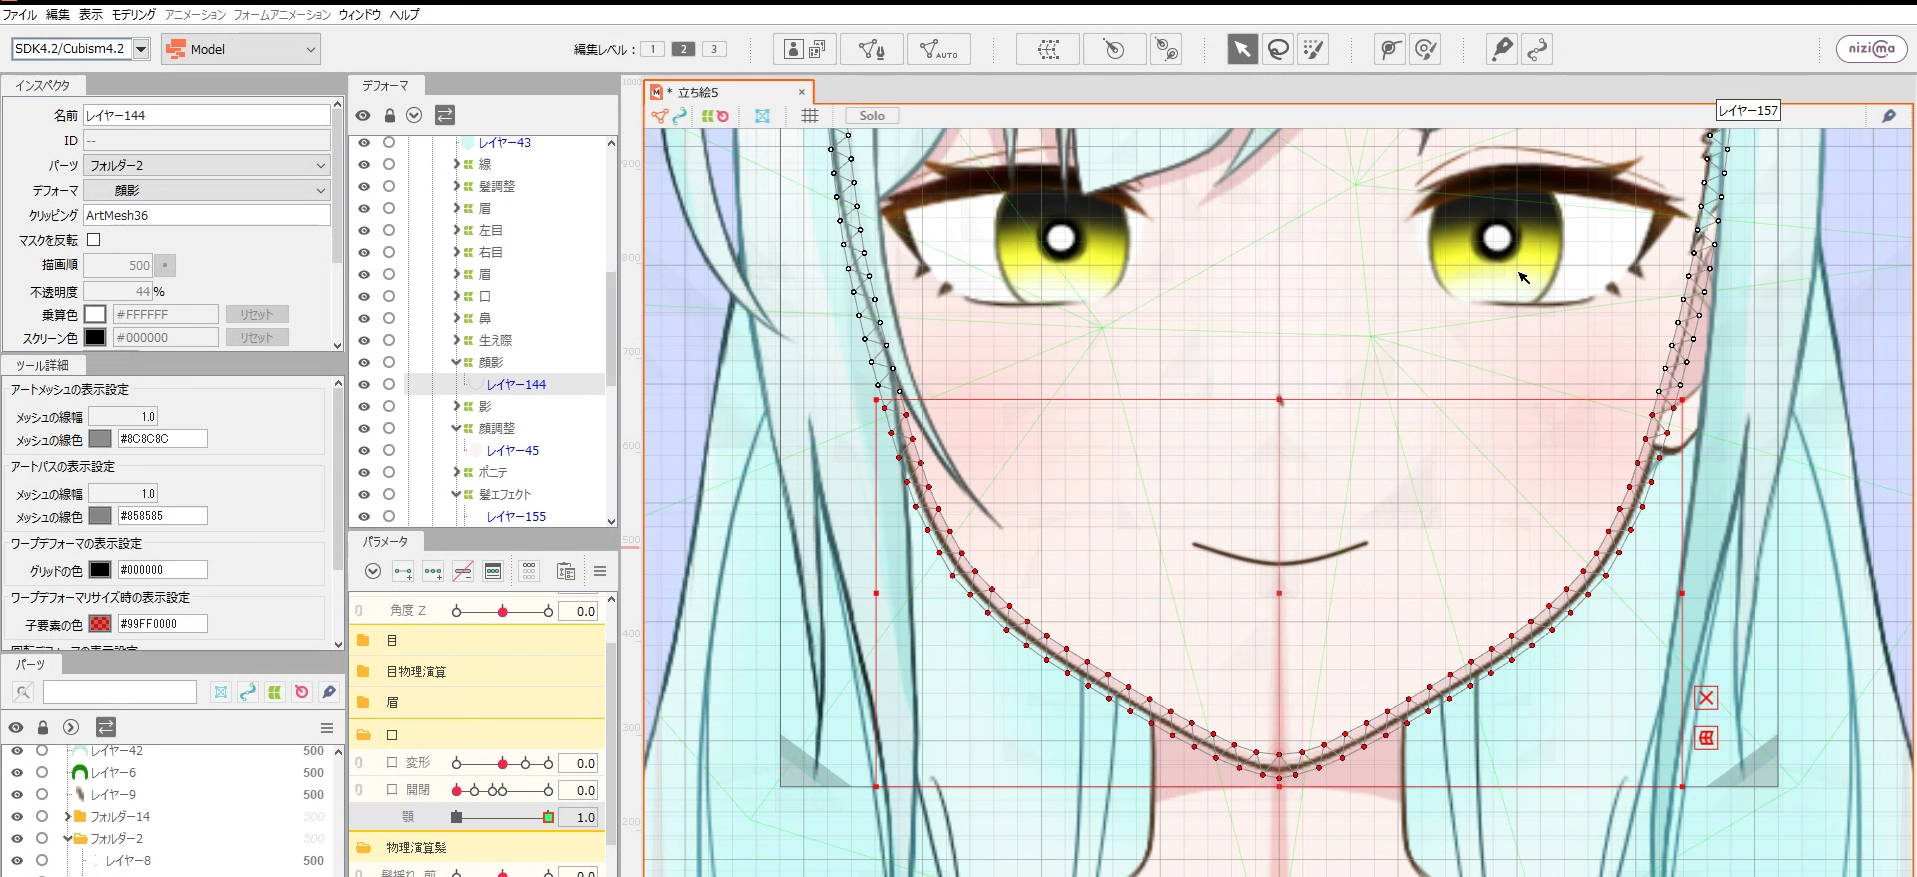Expand the 影 deformer node

pos(457,406)
